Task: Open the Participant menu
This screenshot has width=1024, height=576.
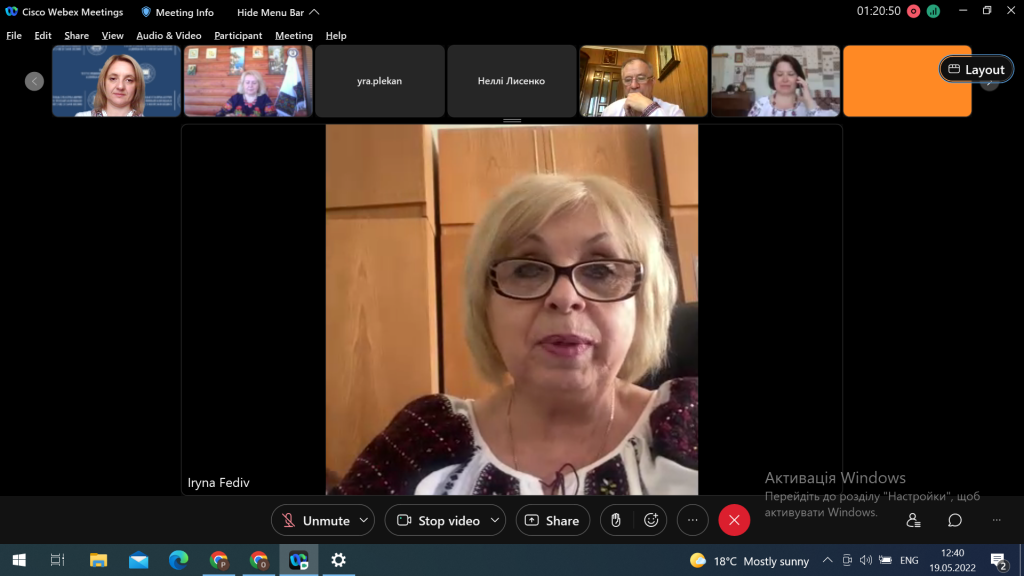Action: pyautogui.click(x=238, y=36)
